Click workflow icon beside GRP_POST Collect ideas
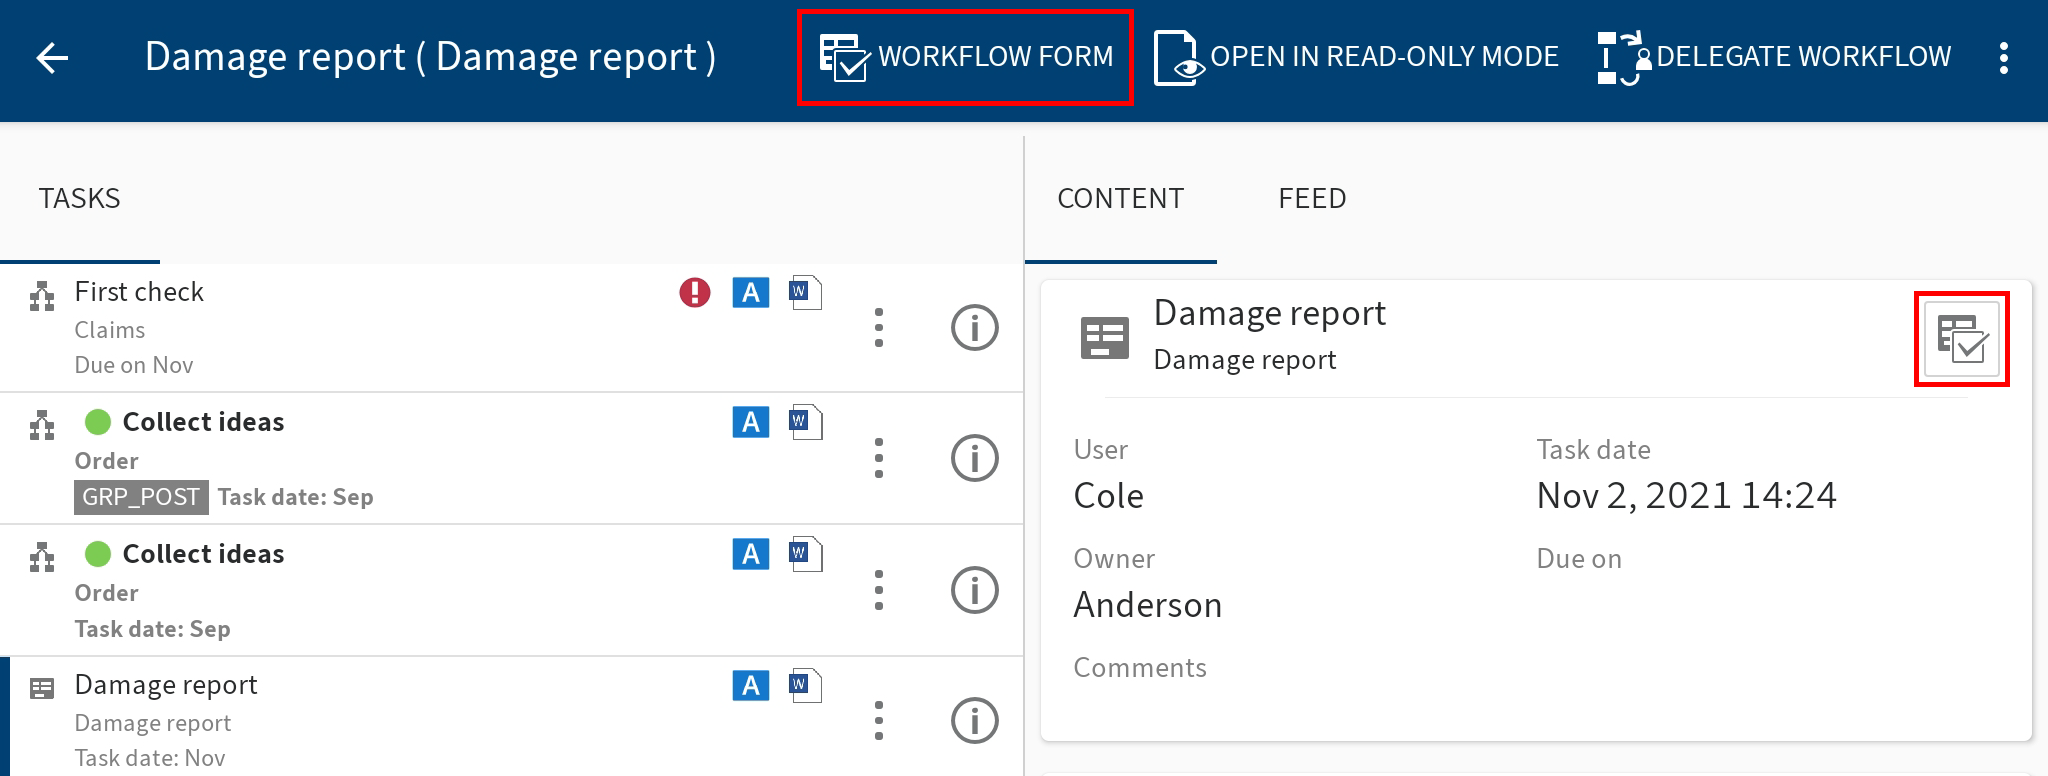This screenshot has height=776, width=2048. (42, 426)
